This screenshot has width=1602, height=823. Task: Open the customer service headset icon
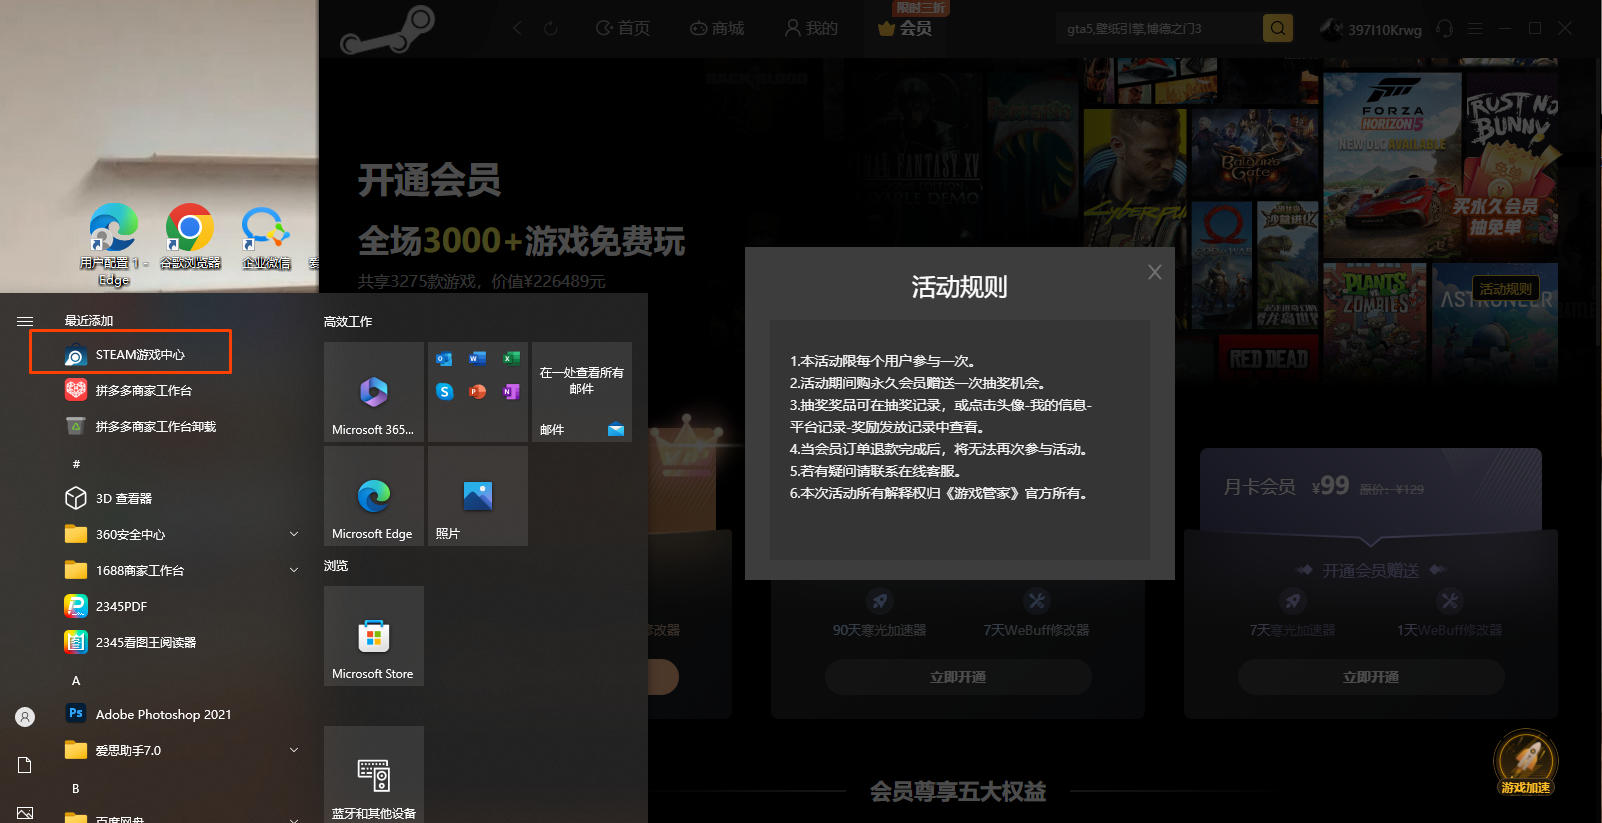1444,29
